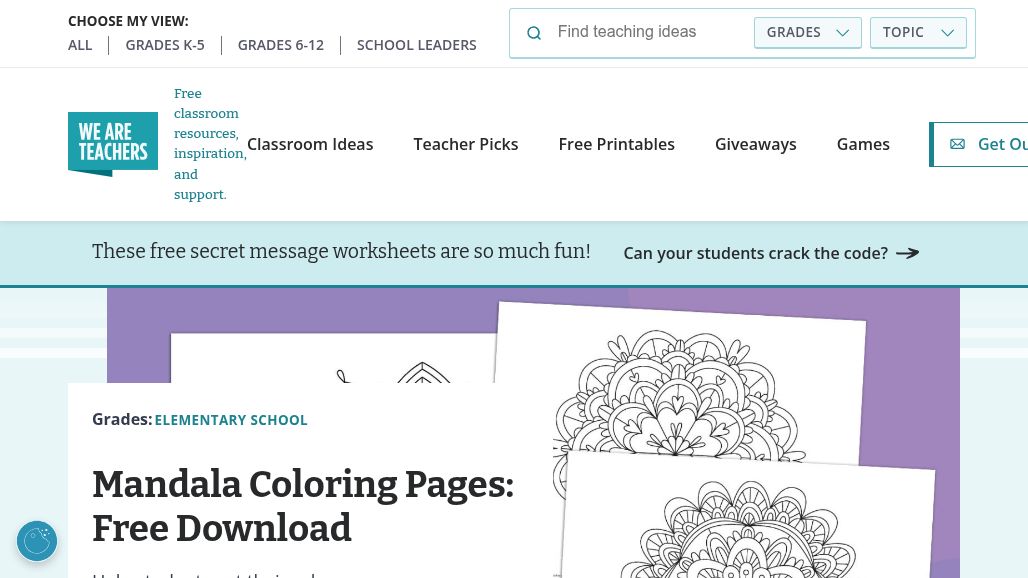Open Classroom Ideas menu

pos(310,144)
